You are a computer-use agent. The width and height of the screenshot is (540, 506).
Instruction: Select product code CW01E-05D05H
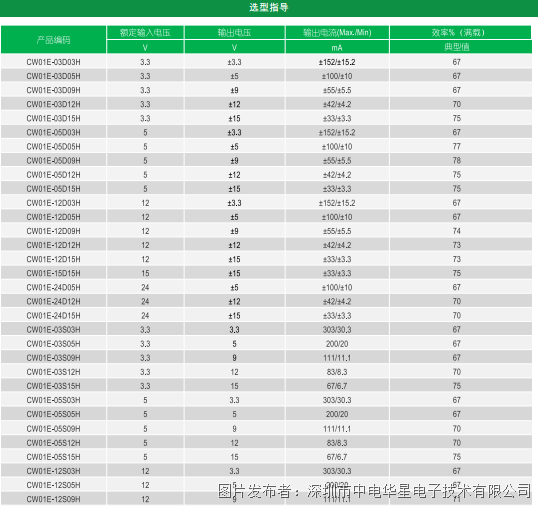click(53, 147)
